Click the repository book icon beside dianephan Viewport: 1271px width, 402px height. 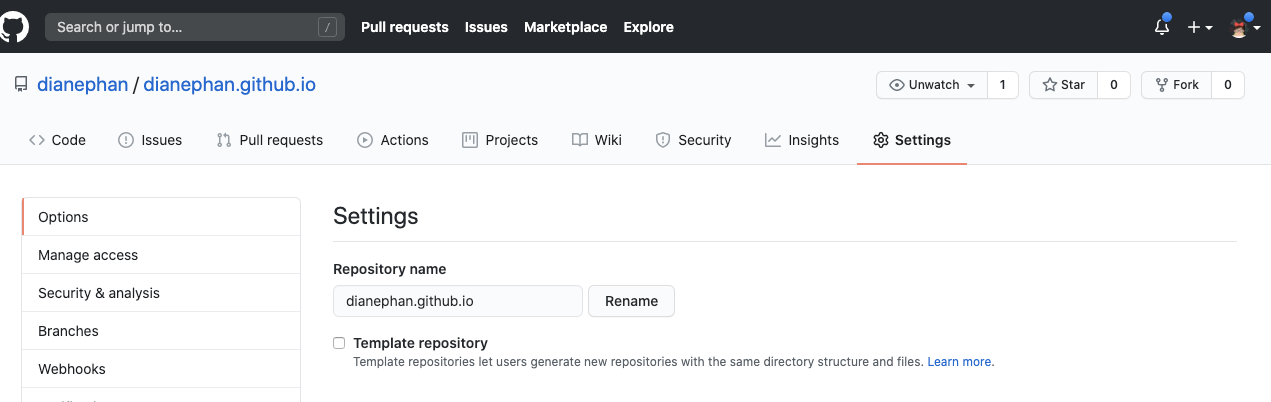[21, 85]
